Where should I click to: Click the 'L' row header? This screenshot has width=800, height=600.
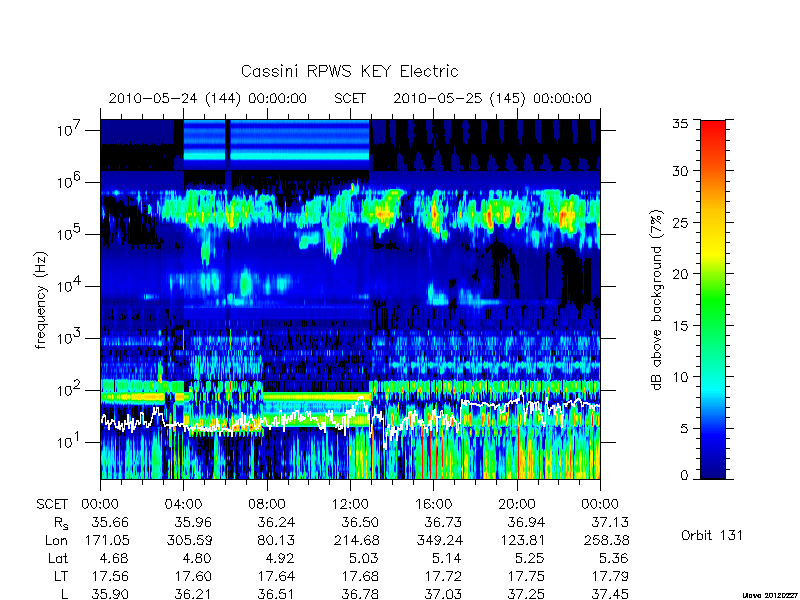[64, 594]
